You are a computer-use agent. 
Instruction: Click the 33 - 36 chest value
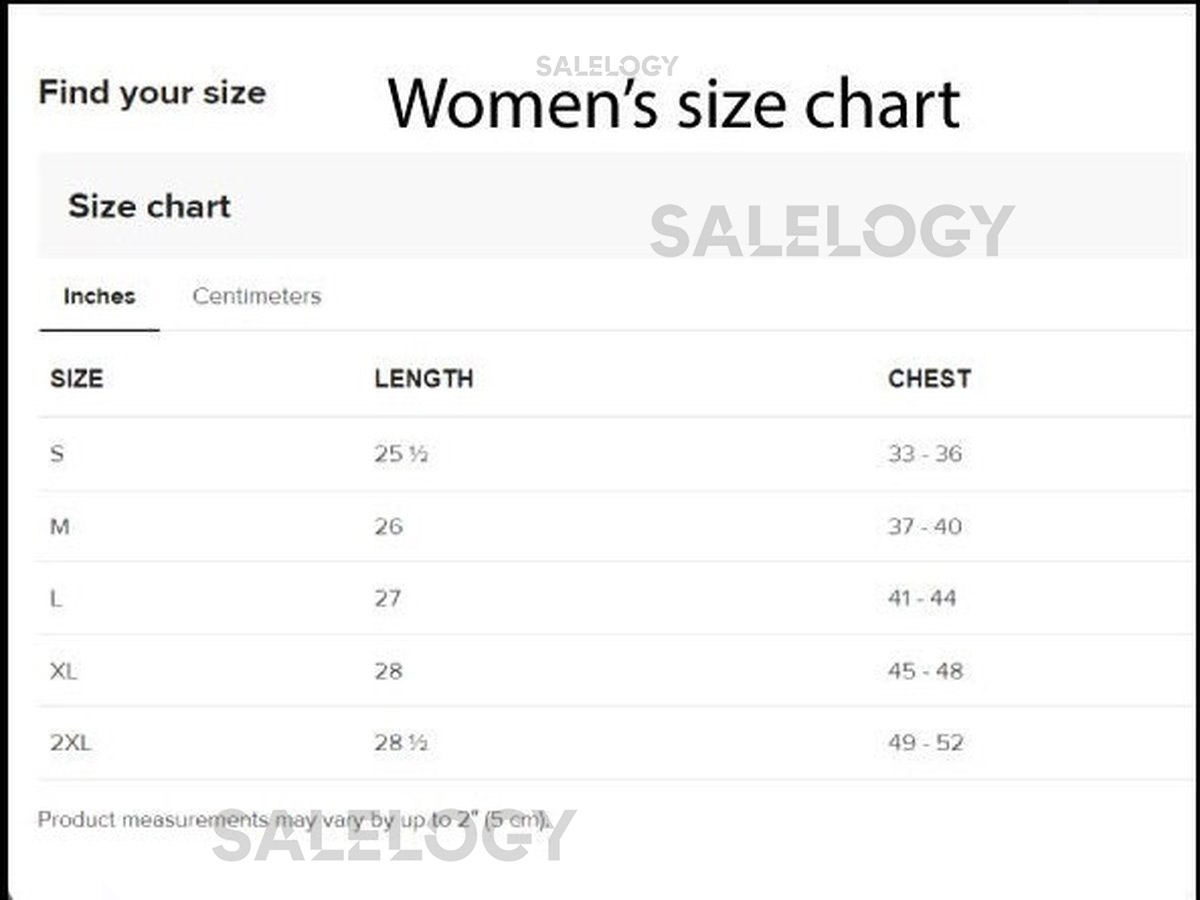coord(925,454)
